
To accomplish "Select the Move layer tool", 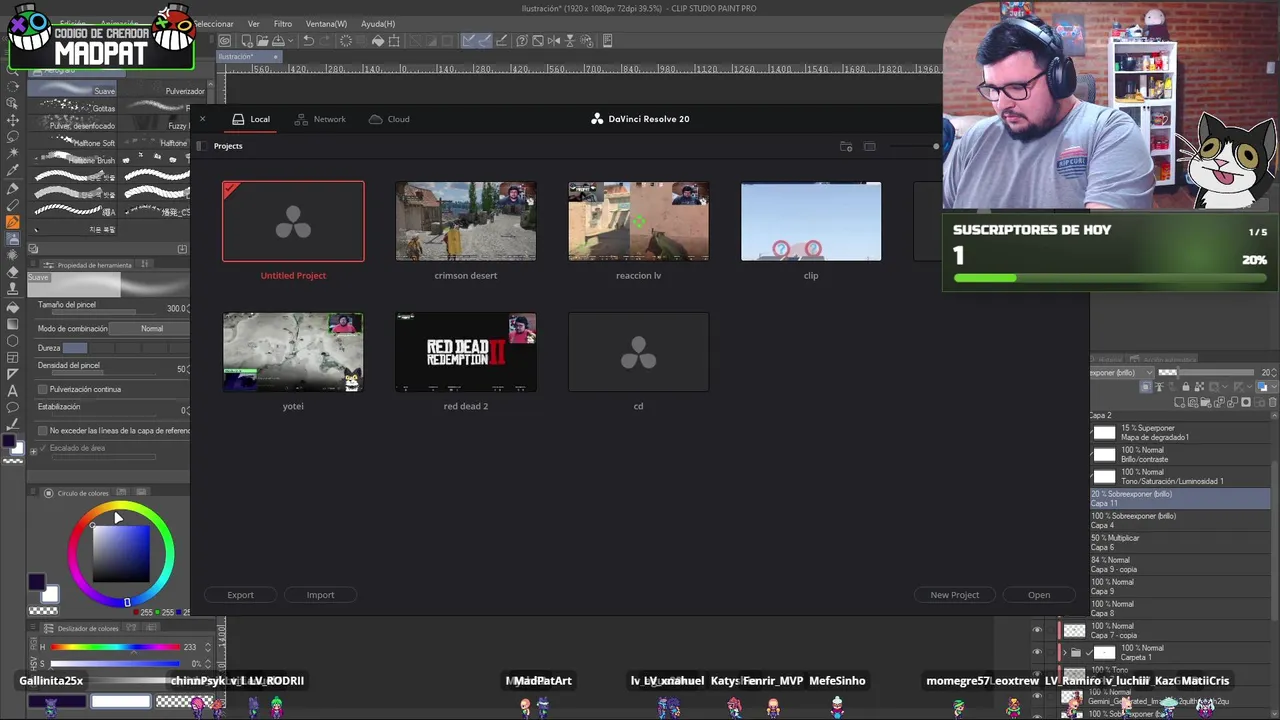I will (x=12, y=120).
